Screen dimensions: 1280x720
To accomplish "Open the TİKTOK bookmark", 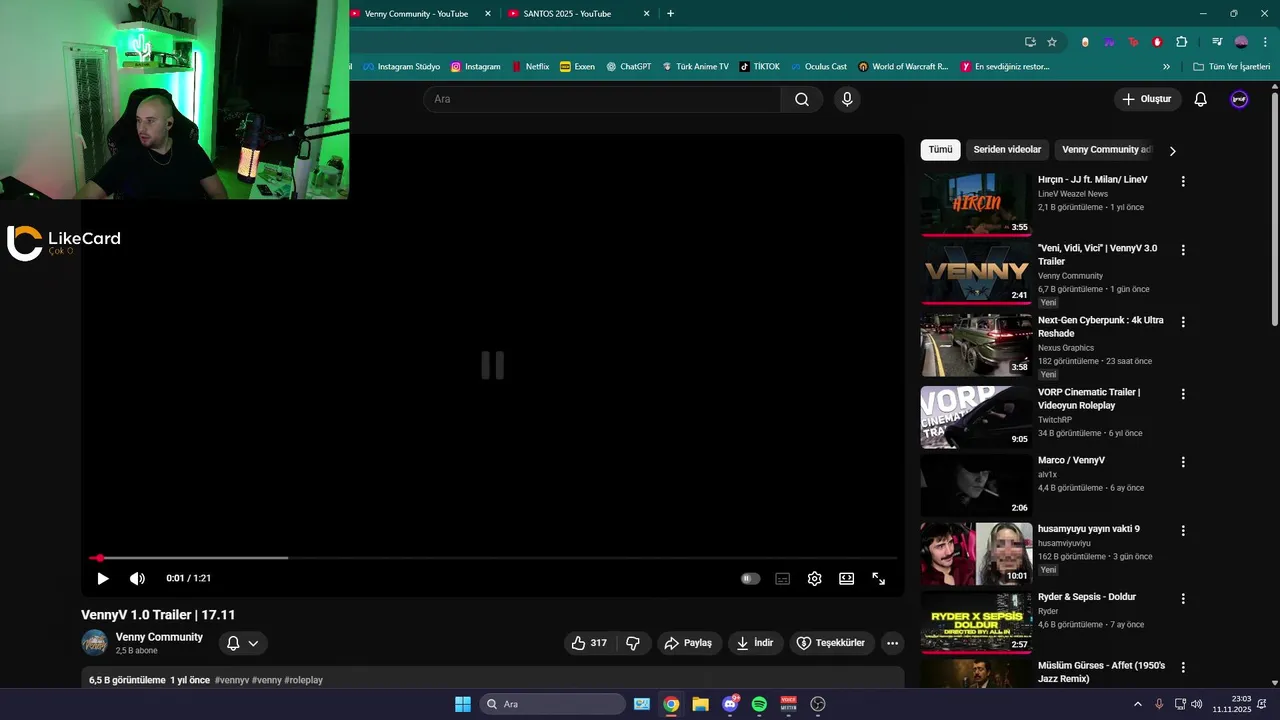I will [x=760, y=67].
